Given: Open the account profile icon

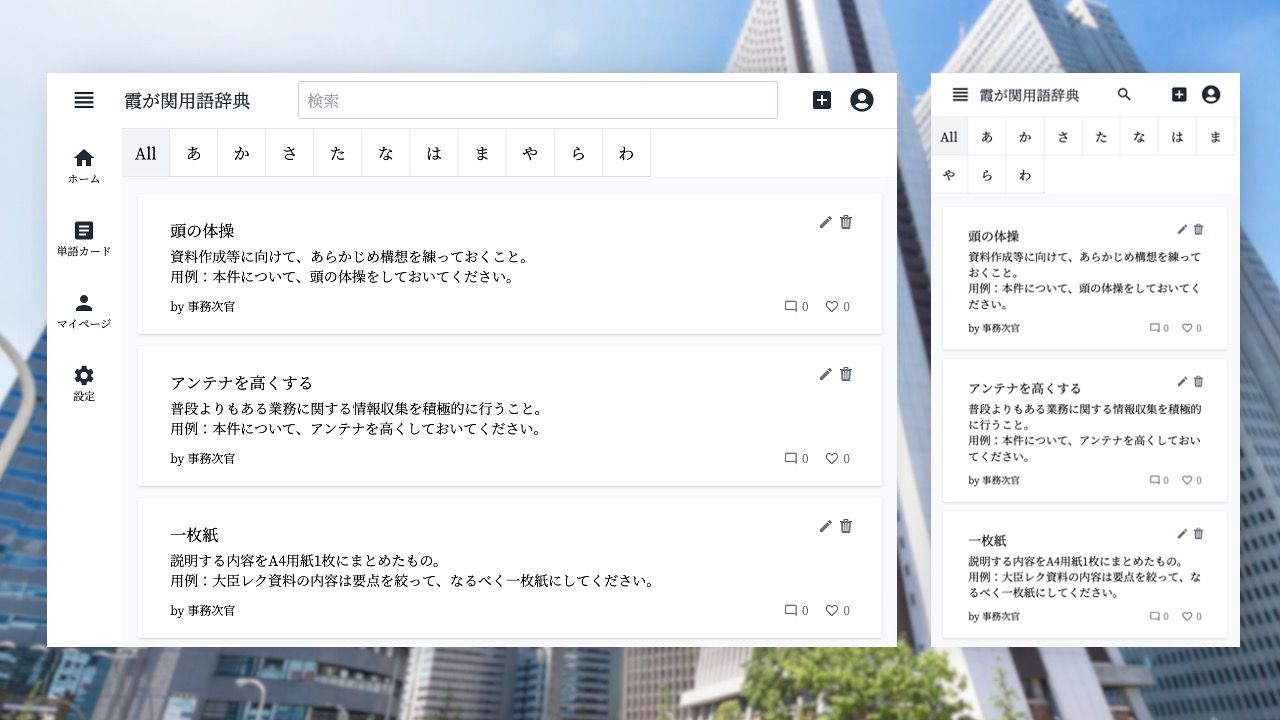Looking at the screenshot, I should pos(861,100).
